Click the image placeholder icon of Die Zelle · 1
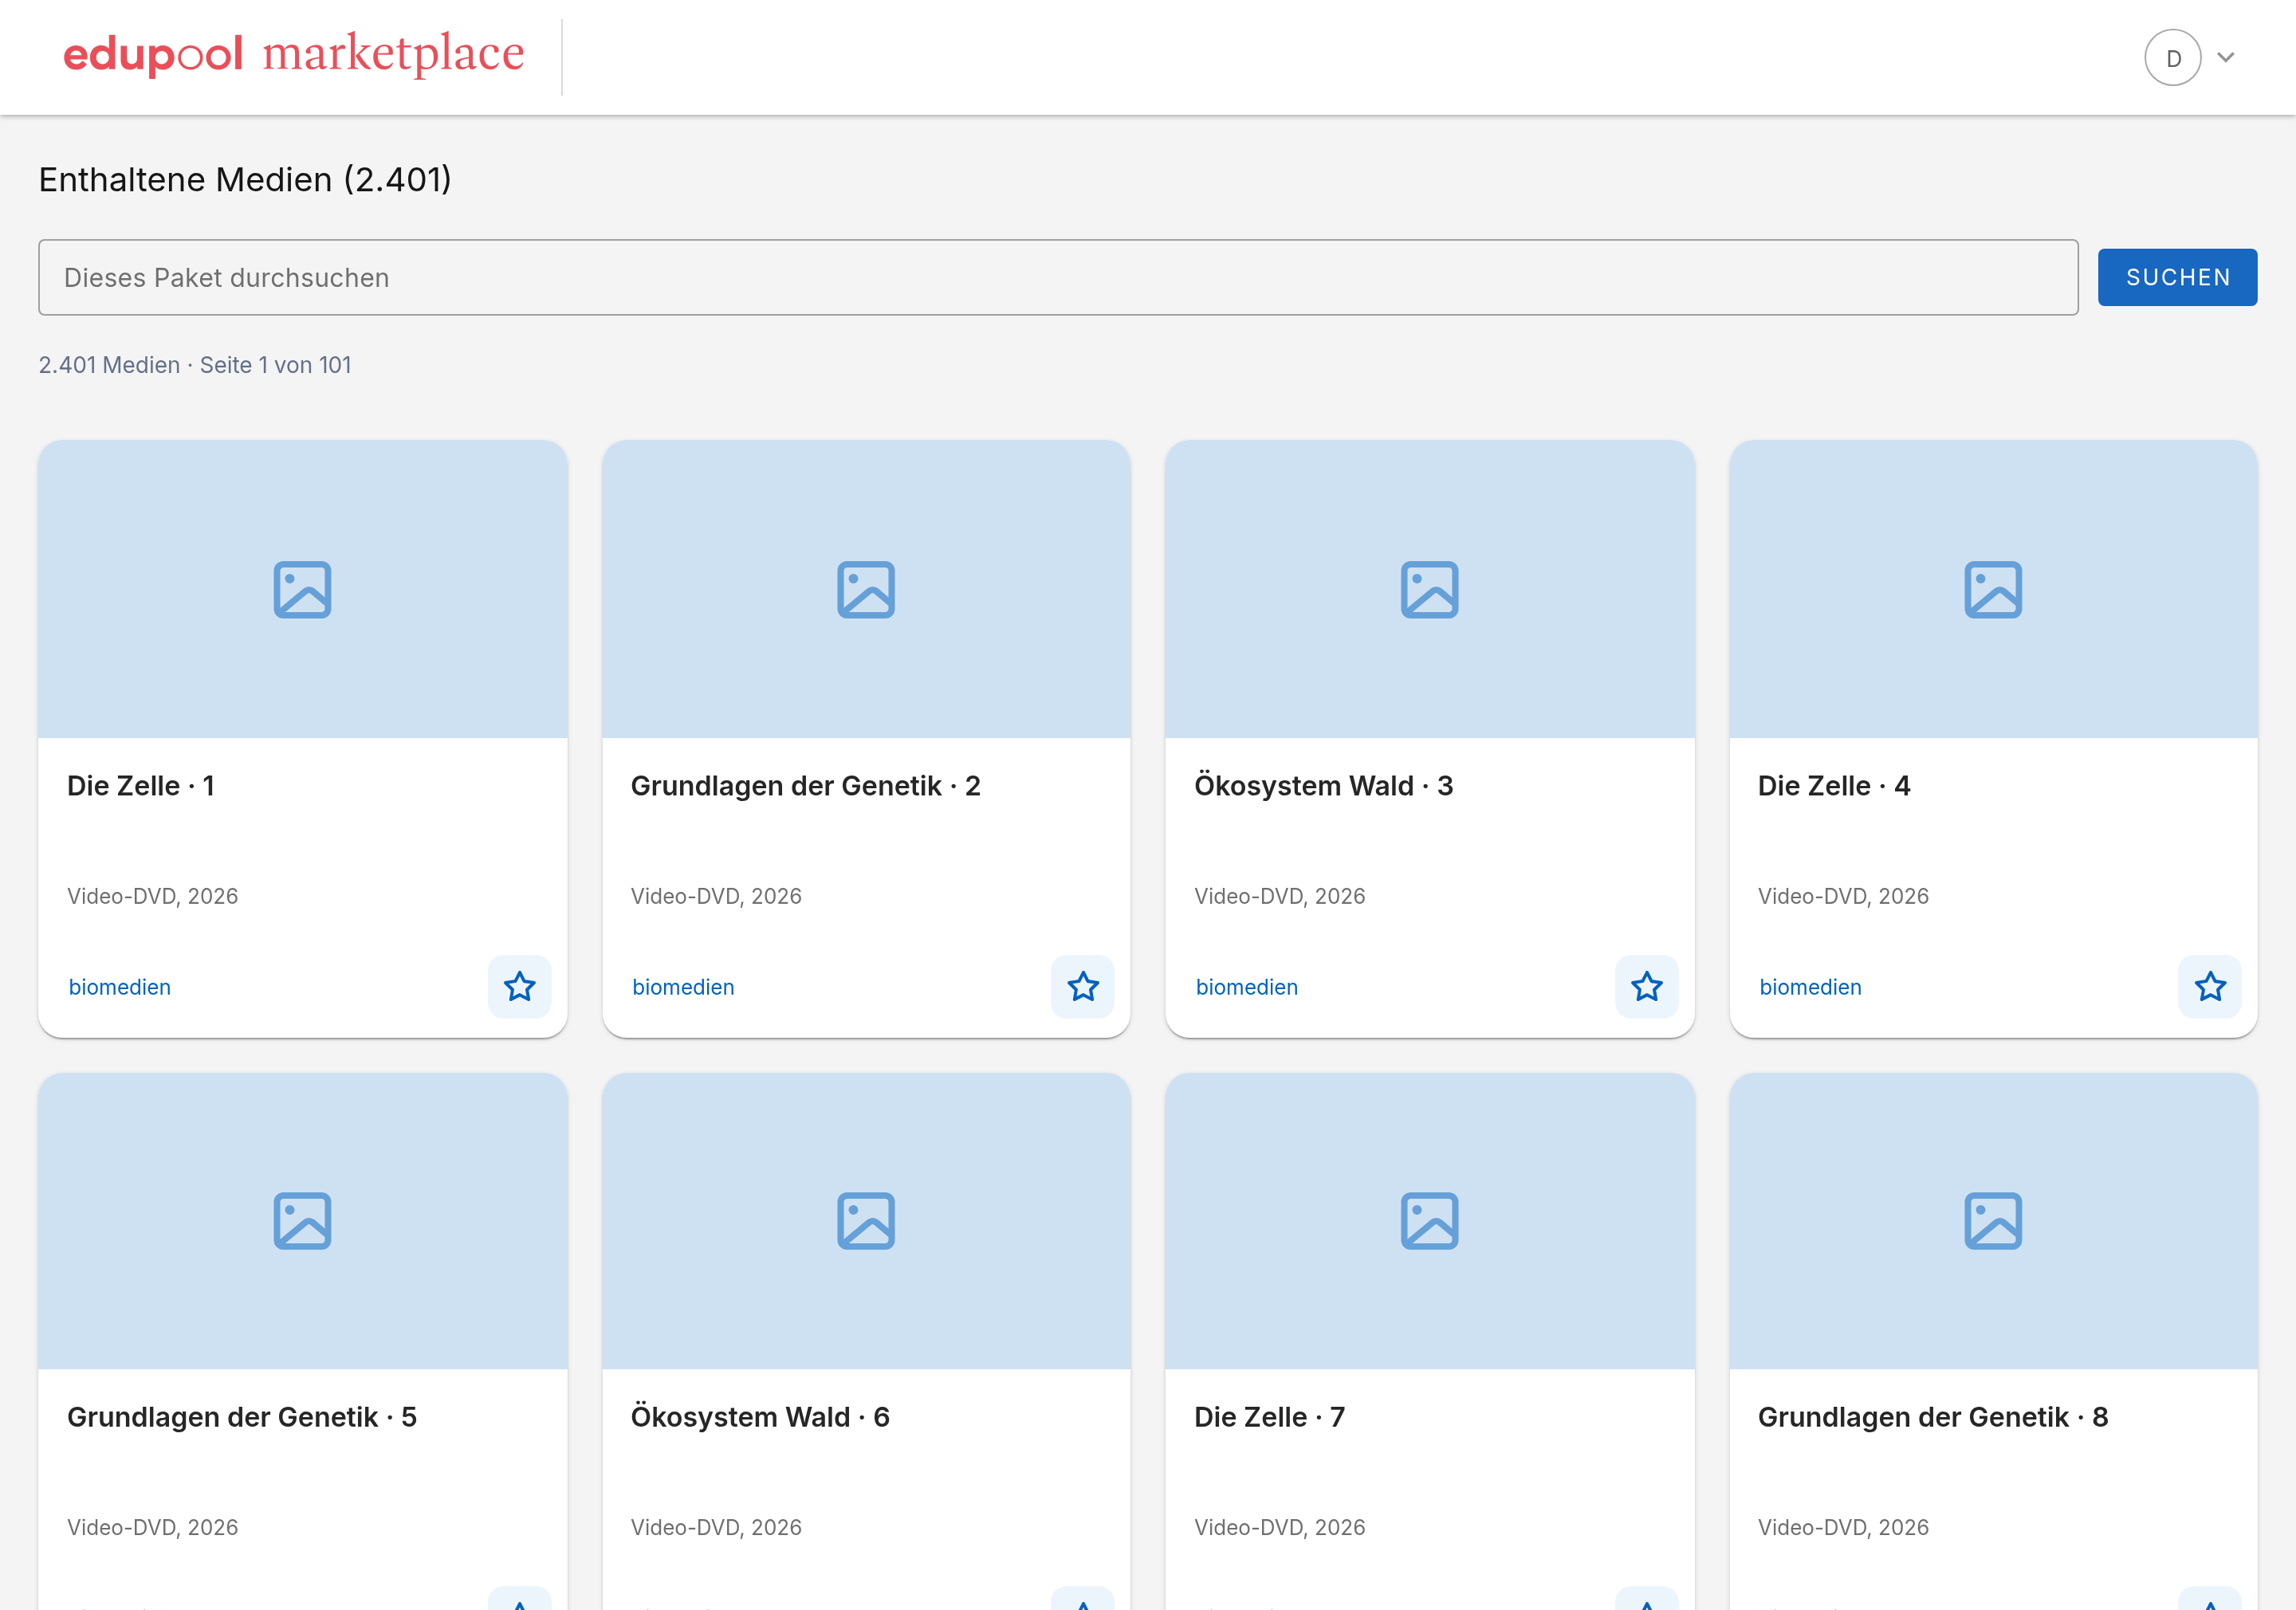The width and height of the screenshot is (2296, 1610). tap(302, 589)
